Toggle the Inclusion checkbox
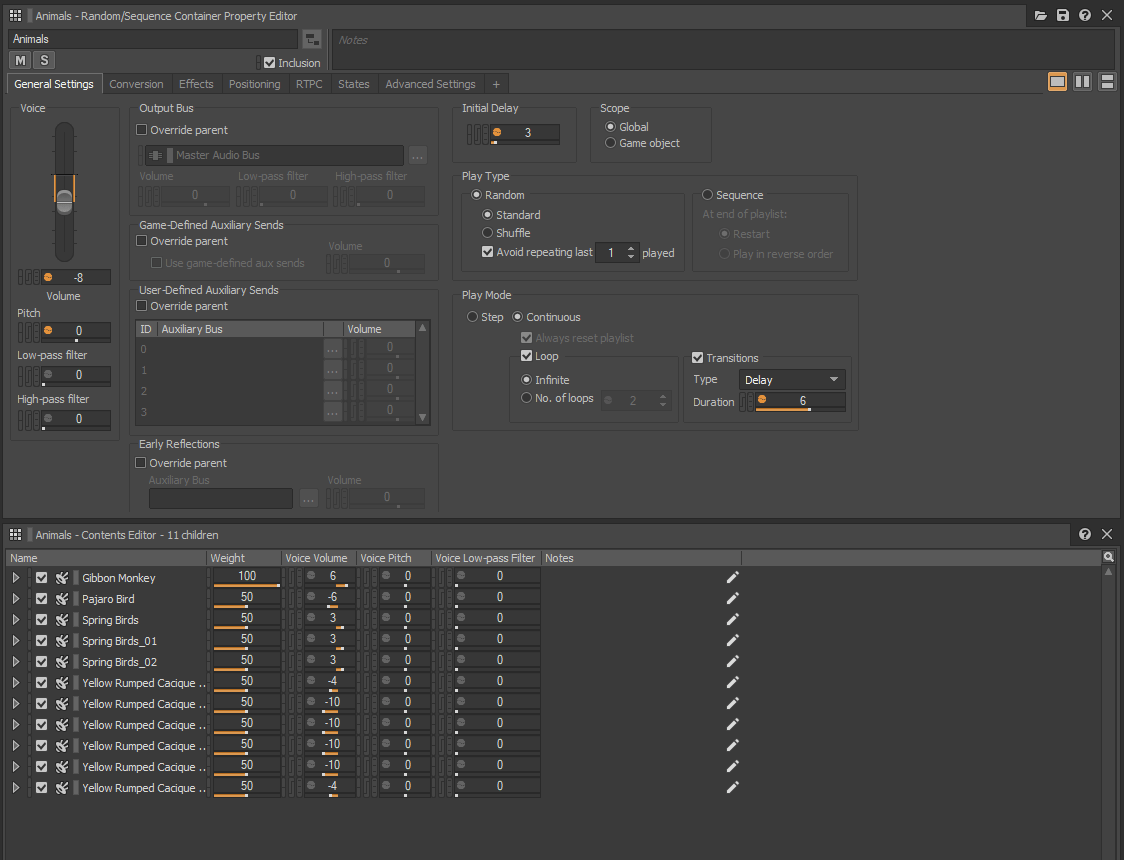 tap(269, 63)
